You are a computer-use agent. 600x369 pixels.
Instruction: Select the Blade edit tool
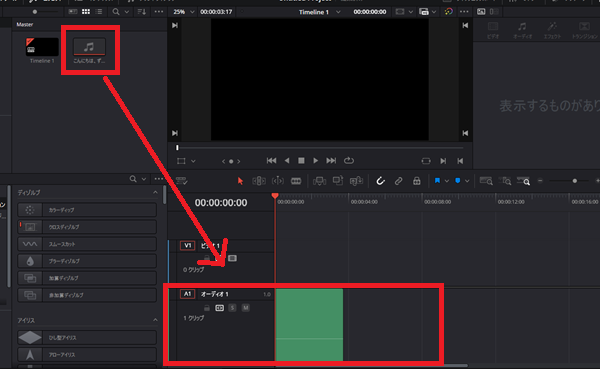tap(296, 181)
